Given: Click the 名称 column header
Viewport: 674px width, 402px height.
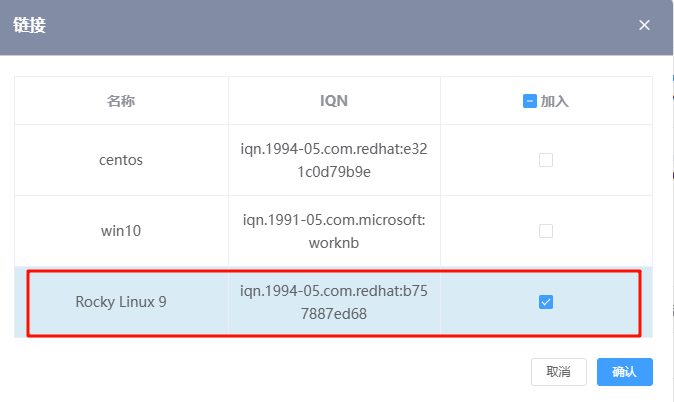Looking at the screenshot, I should click(x=121, y=101).
